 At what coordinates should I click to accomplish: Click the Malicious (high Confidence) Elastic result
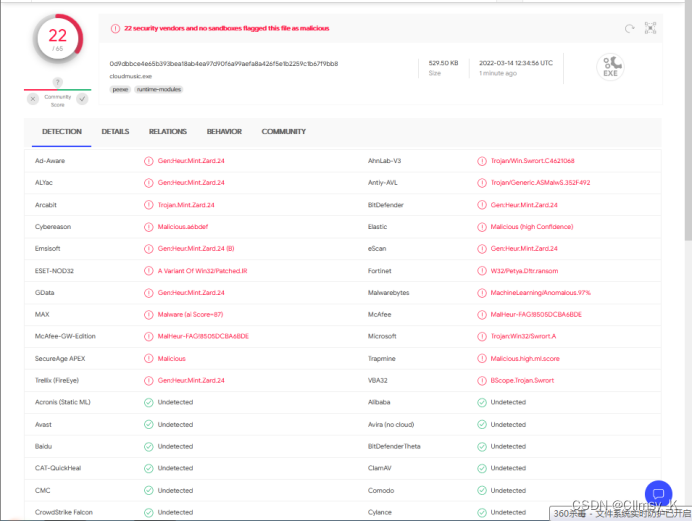[x=532, y=227]
